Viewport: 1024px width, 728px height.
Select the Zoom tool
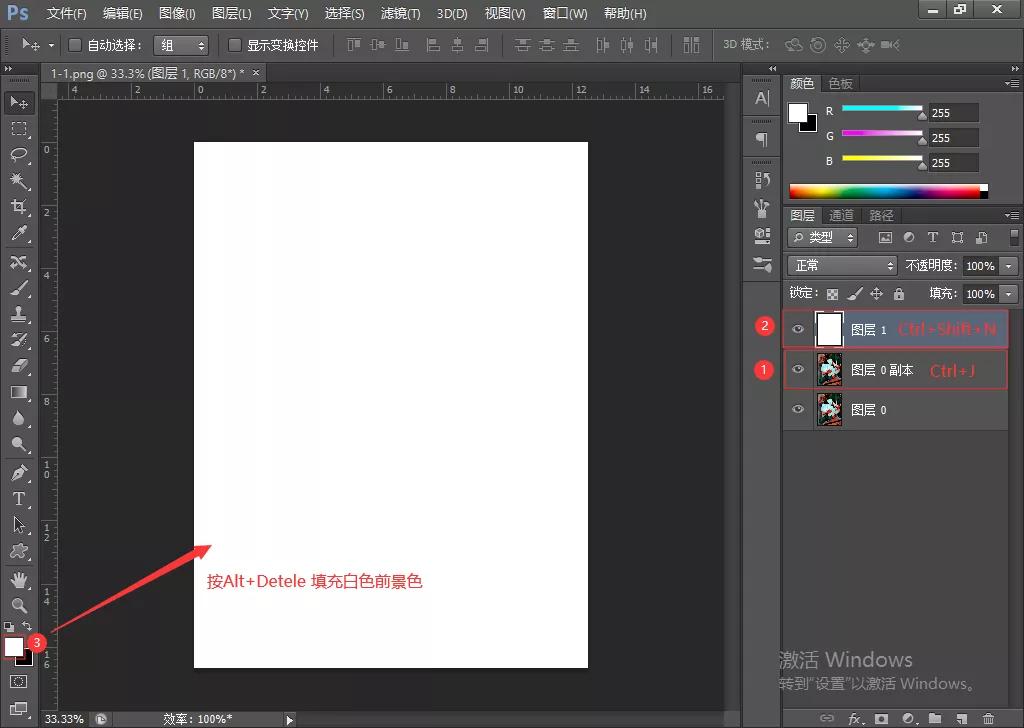[18, 606]
